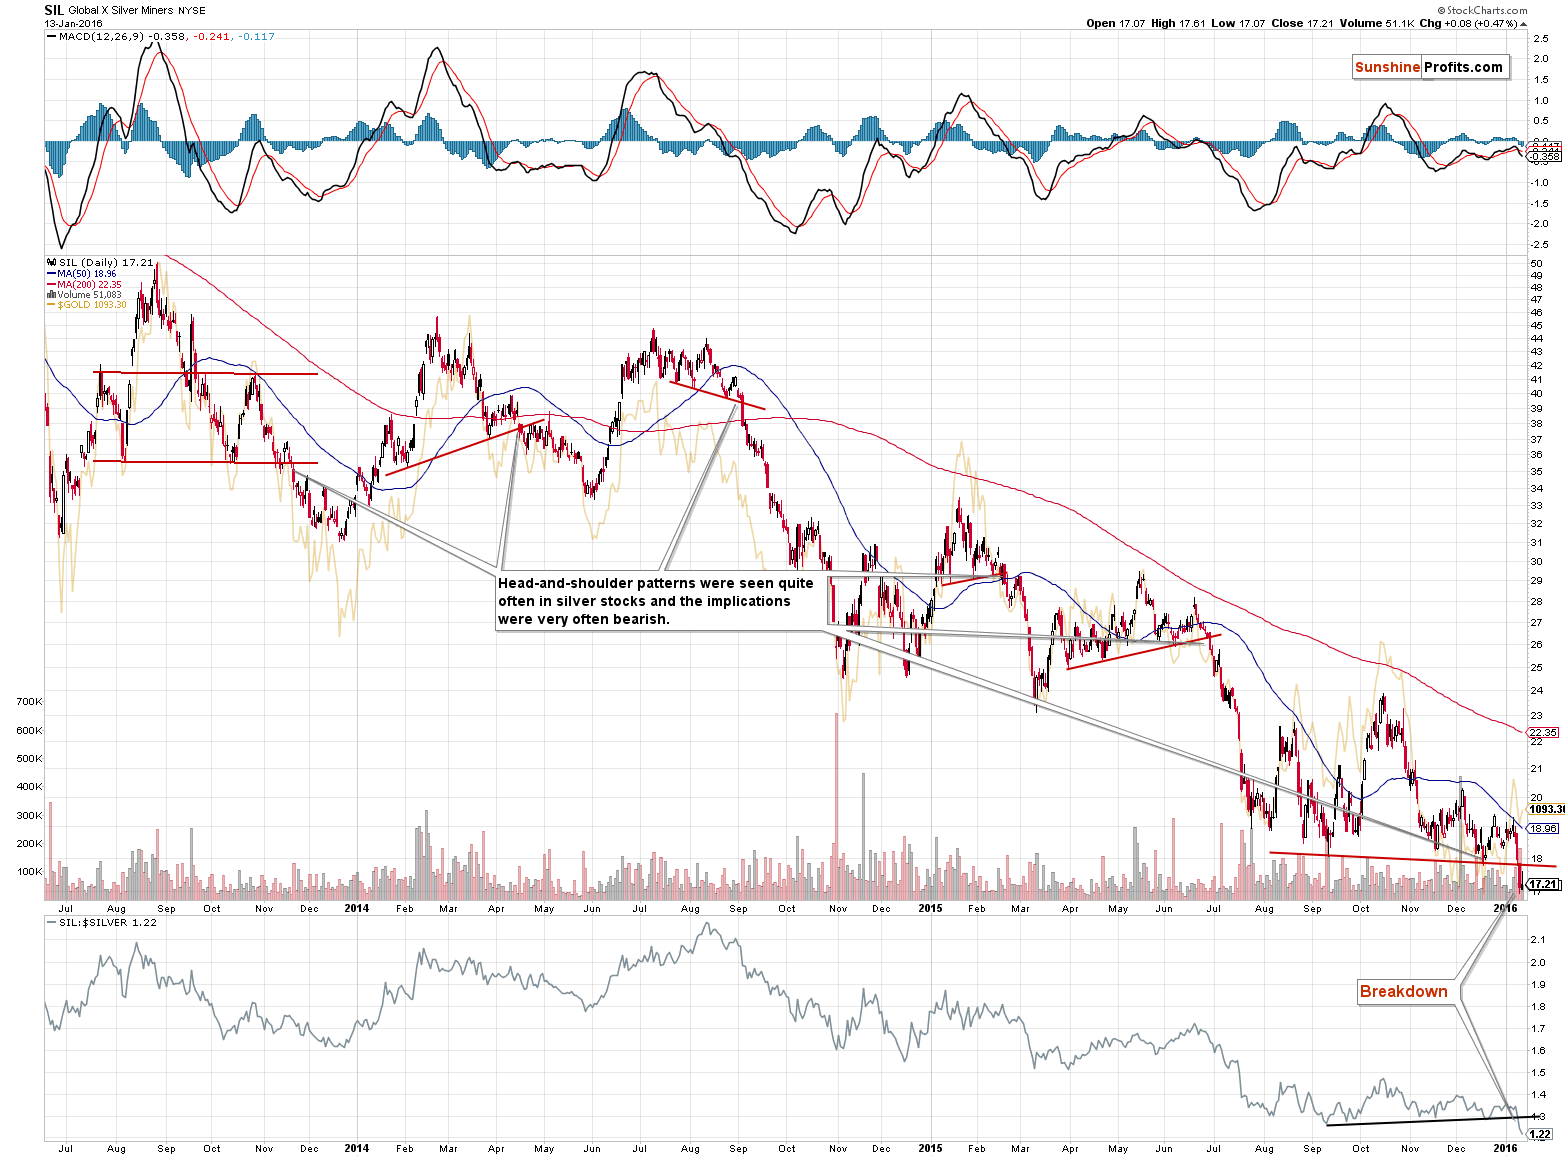Click the Volume 51.1K header value
The height and width of the screenshot is (1157, 1565).
1376,23
